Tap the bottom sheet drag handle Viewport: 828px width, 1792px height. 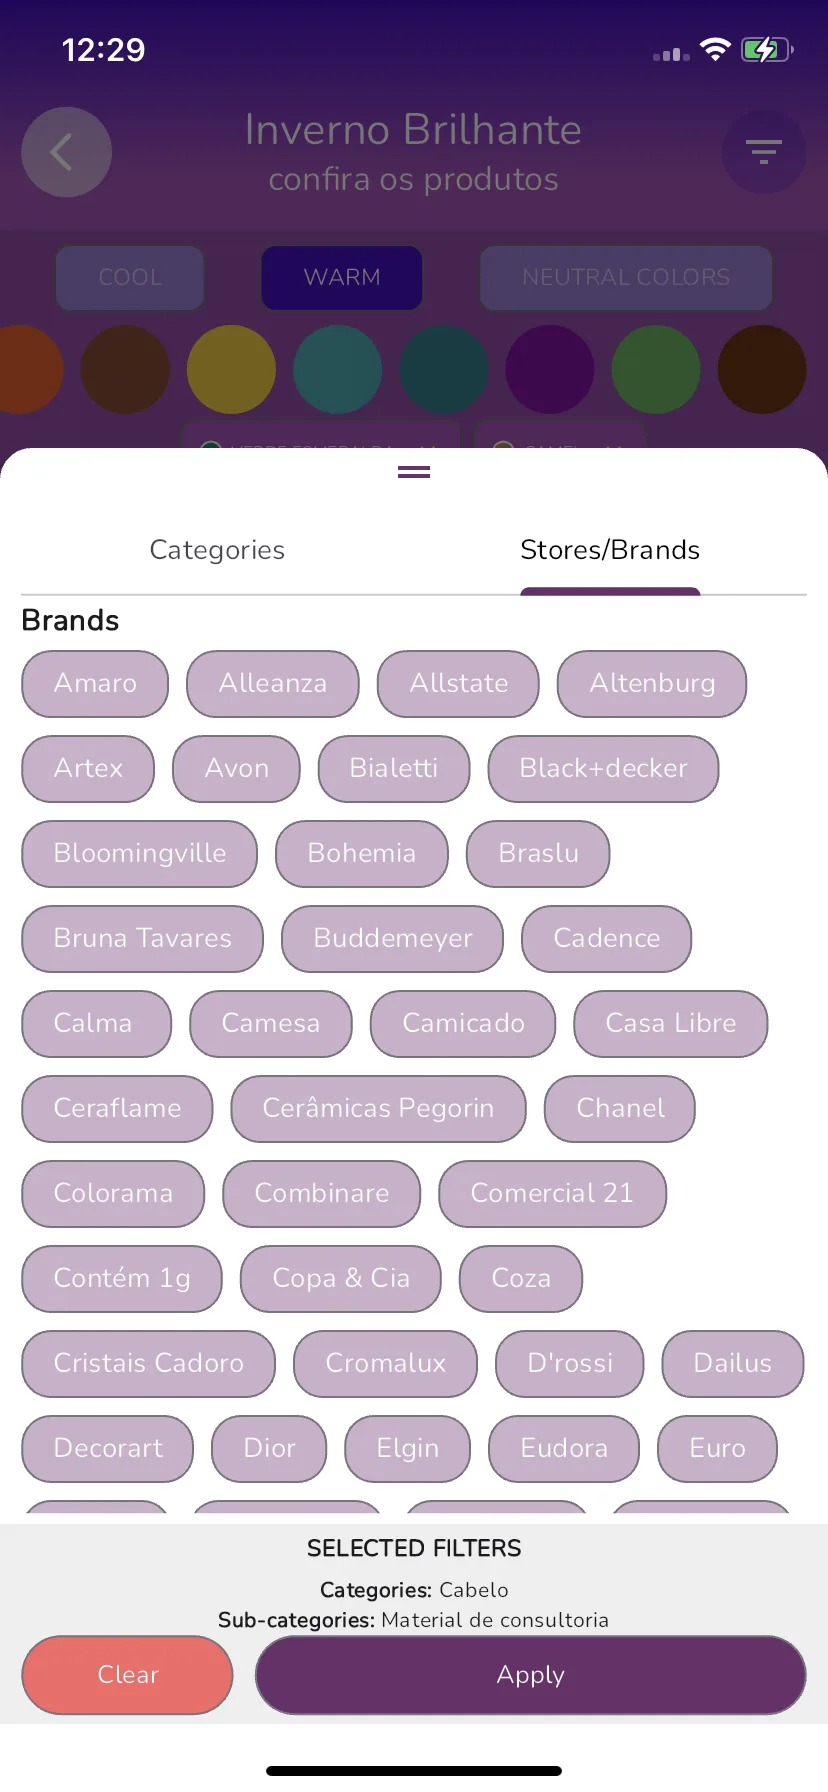414,472
